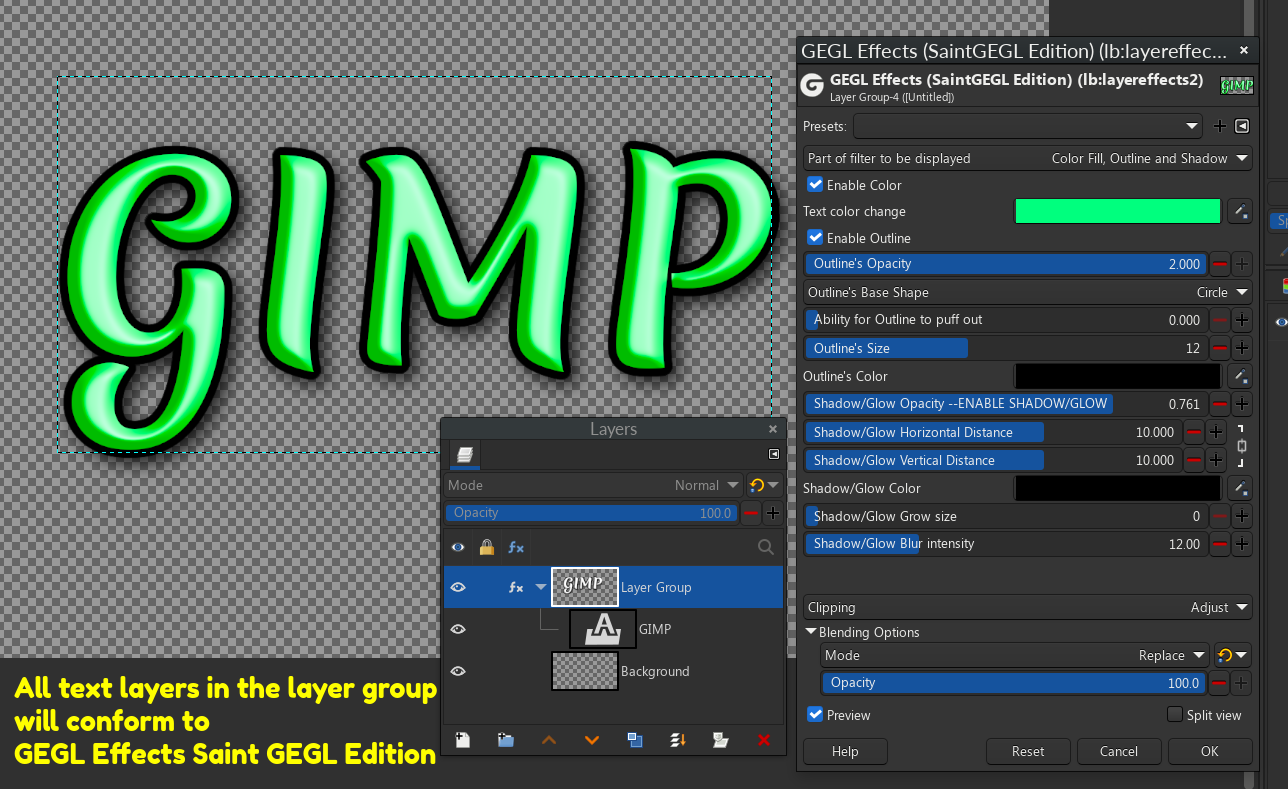Viewport: 1288px width, 789px height.
Task: Select the Layers tab icon
Action: click(465, 455)
